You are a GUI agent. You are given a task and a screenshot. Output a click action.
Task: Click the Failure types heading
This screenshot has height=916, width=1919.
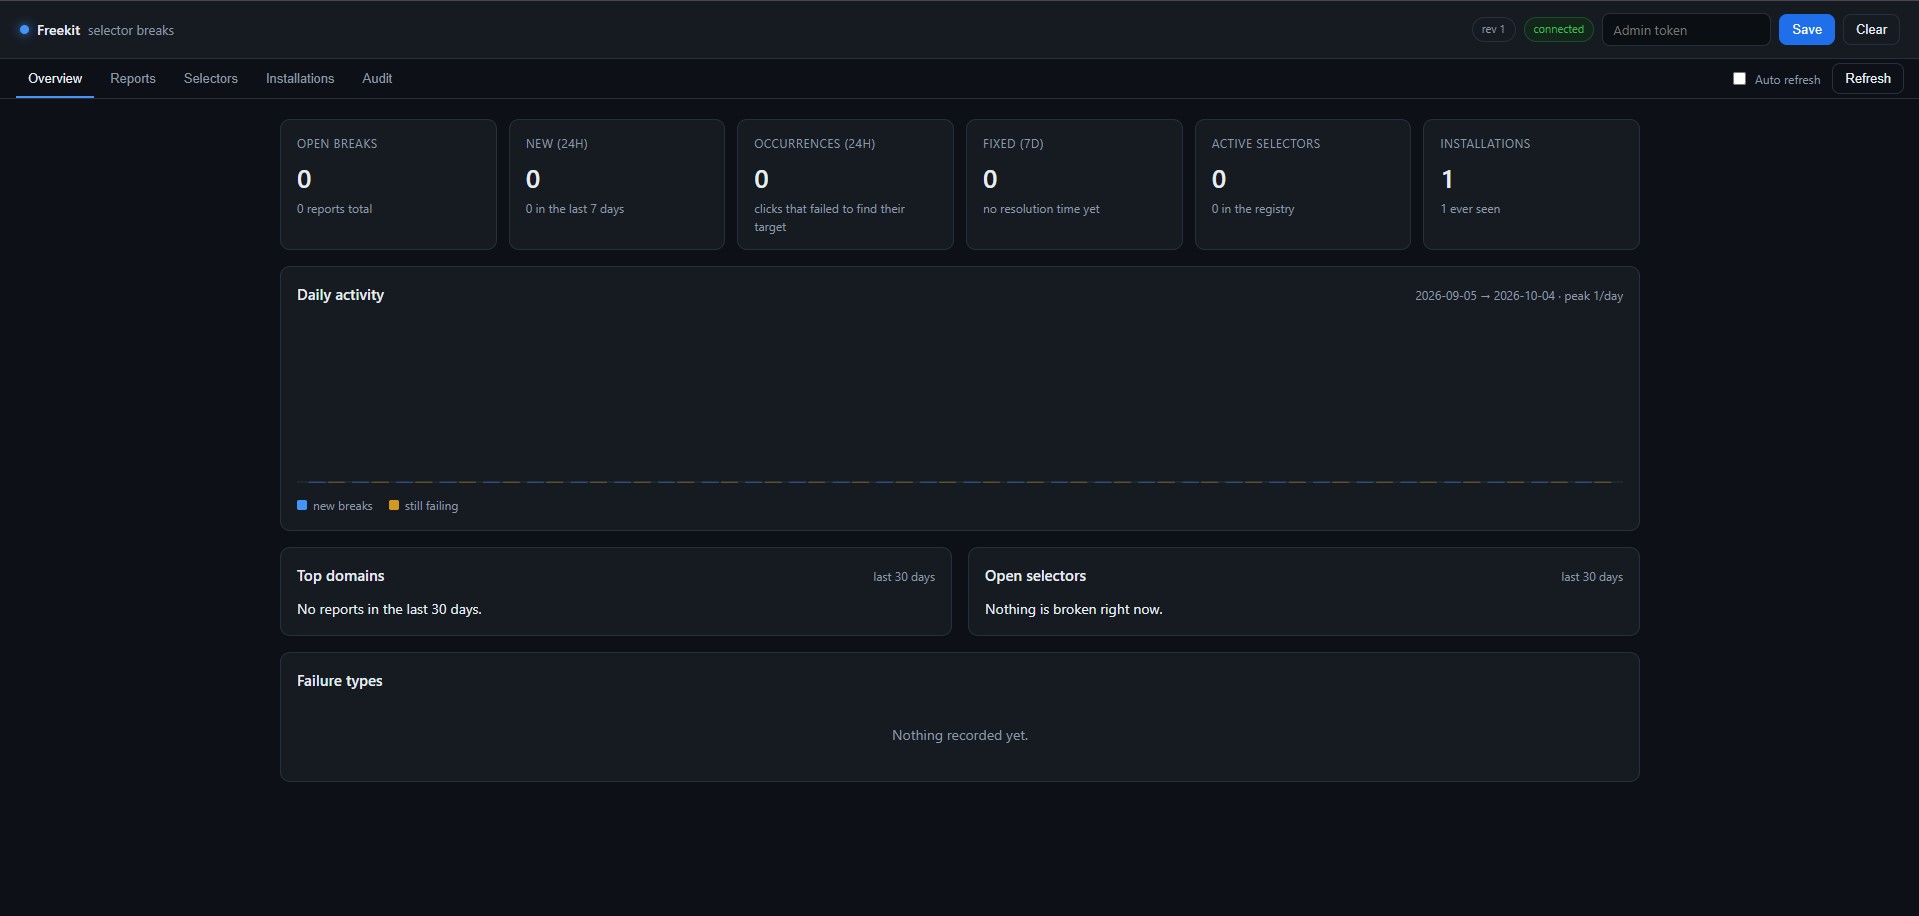[339, 681]
